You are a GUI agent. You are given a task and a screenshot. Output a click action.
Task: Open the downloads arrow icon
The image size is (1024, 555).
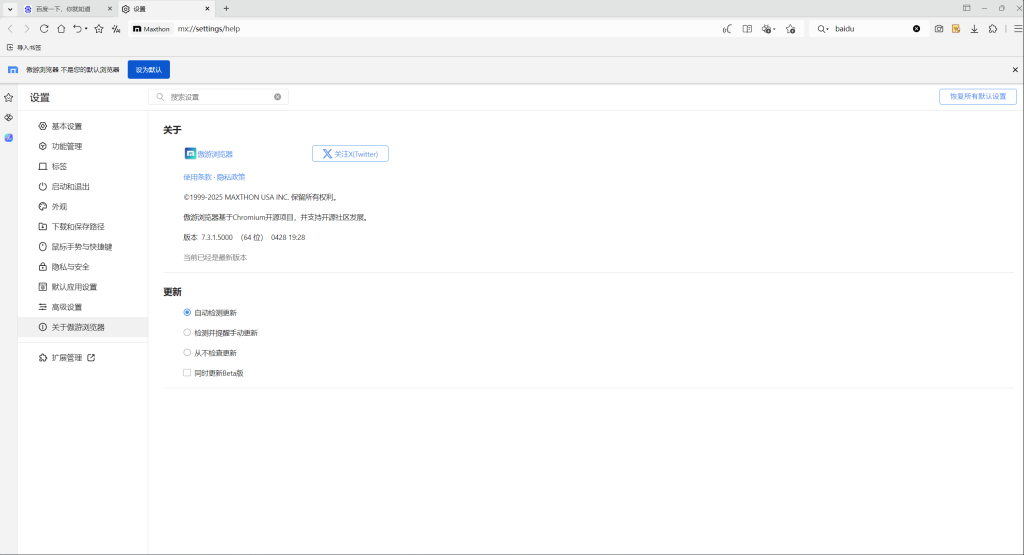pyautogui.click(x=974, y=29)
